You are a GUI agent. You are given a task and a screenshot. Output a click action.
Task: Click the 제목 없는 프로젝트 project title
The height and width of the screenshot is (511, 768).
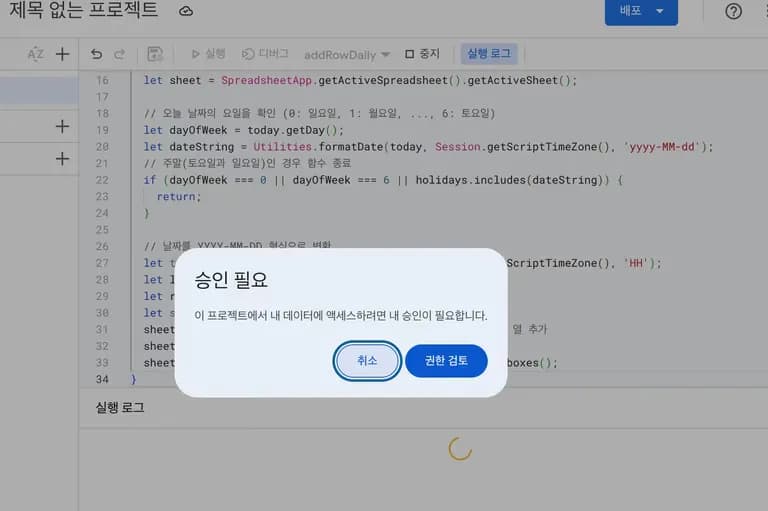(83, 11)
